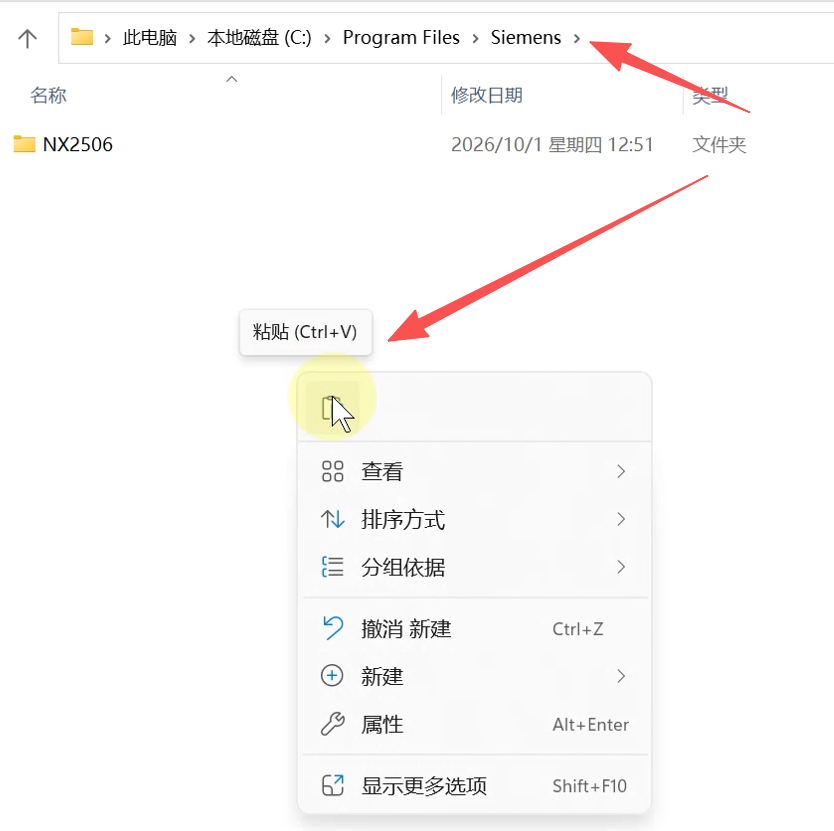Viewport: 834px width, 831px height.
Task: Click the 属性 wrench icon
Action: pos(332,724)
